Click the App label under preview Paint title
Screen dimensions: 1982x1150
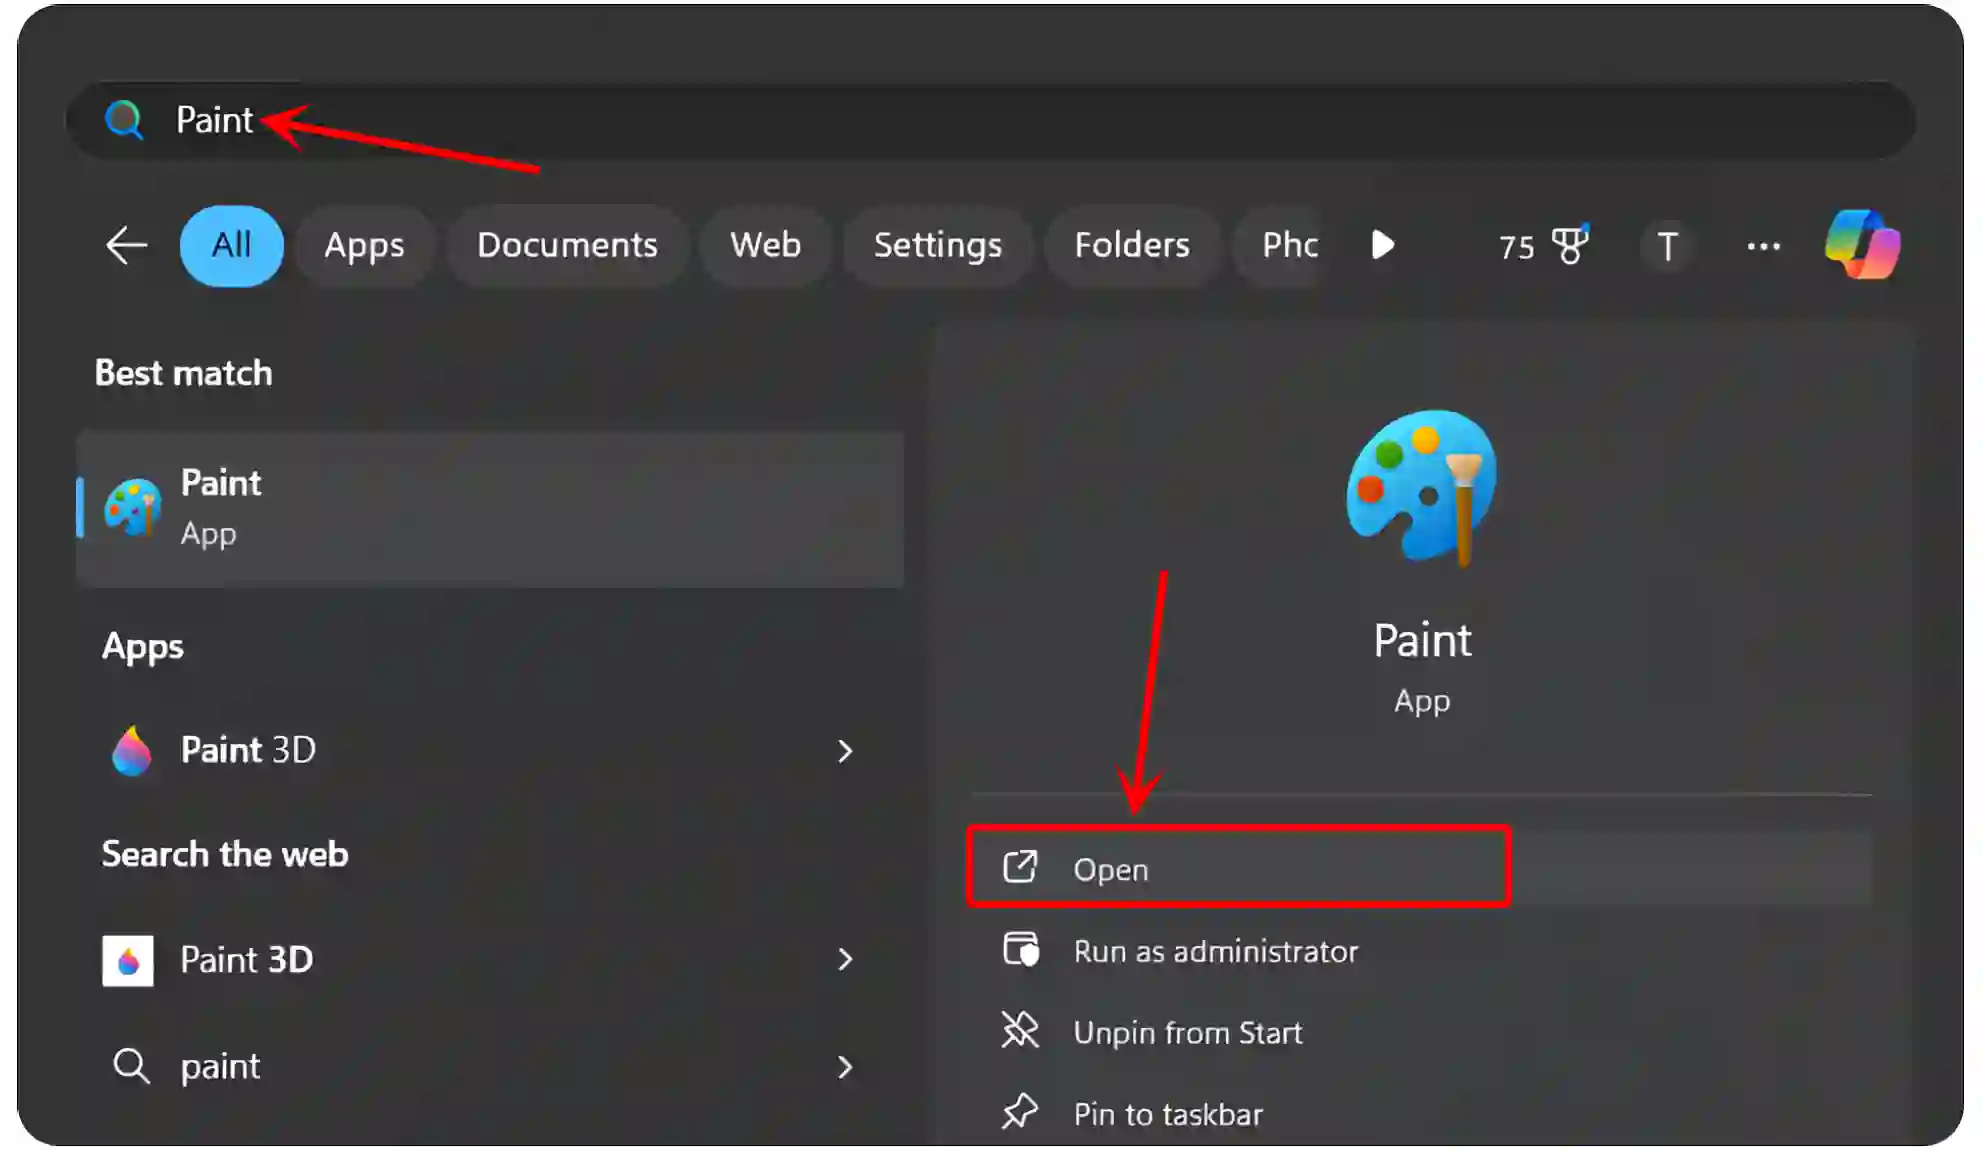pos(1422,701)
